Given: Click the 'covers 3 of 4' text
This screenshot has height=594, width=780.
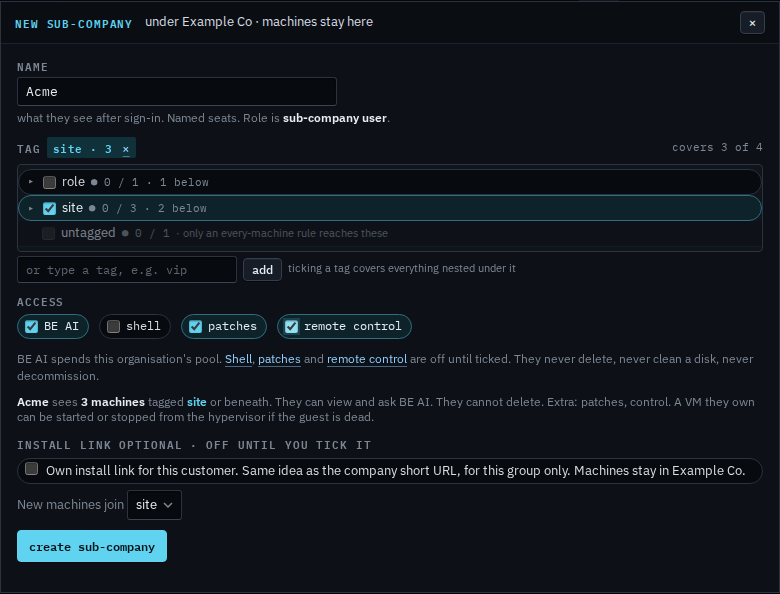Looking at the screenshot, I should point(717,147).
